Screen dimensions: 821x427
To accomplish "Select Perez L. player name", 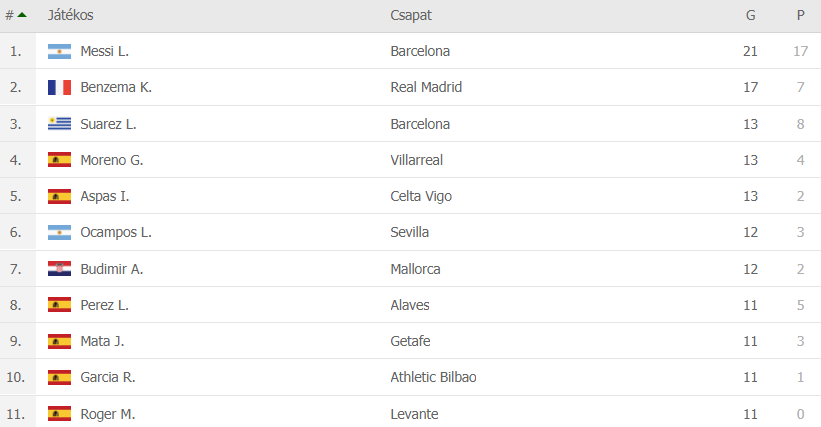I will tap(104, 305).
